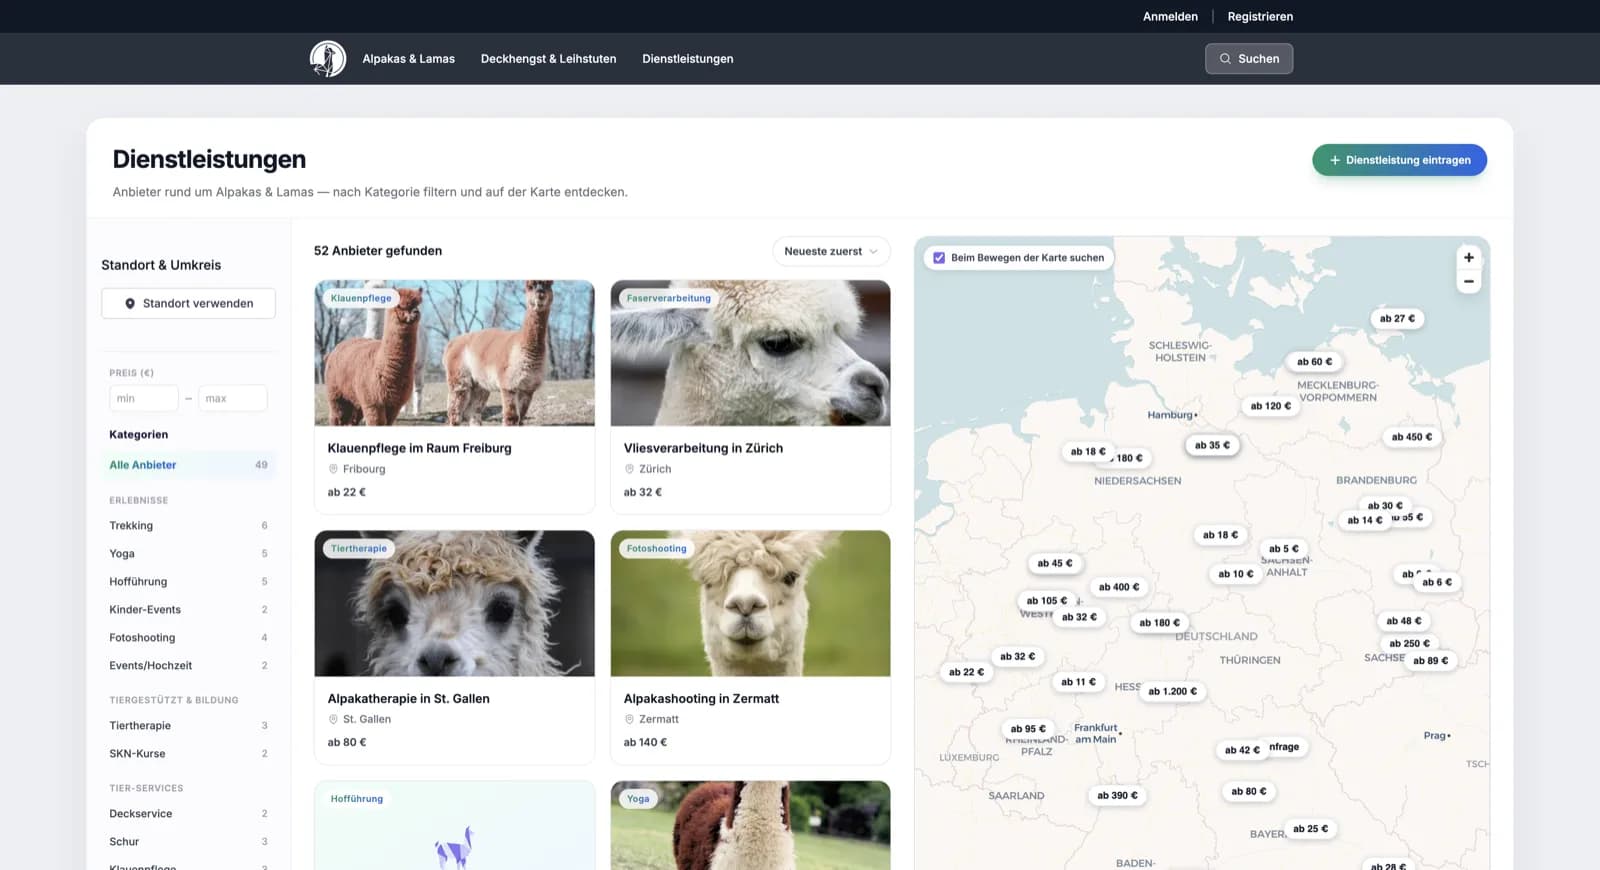Open Deckhengst & Leihstuten menu
The width and height of the screenshot is (1600, 870).
[x=548, y=59]
